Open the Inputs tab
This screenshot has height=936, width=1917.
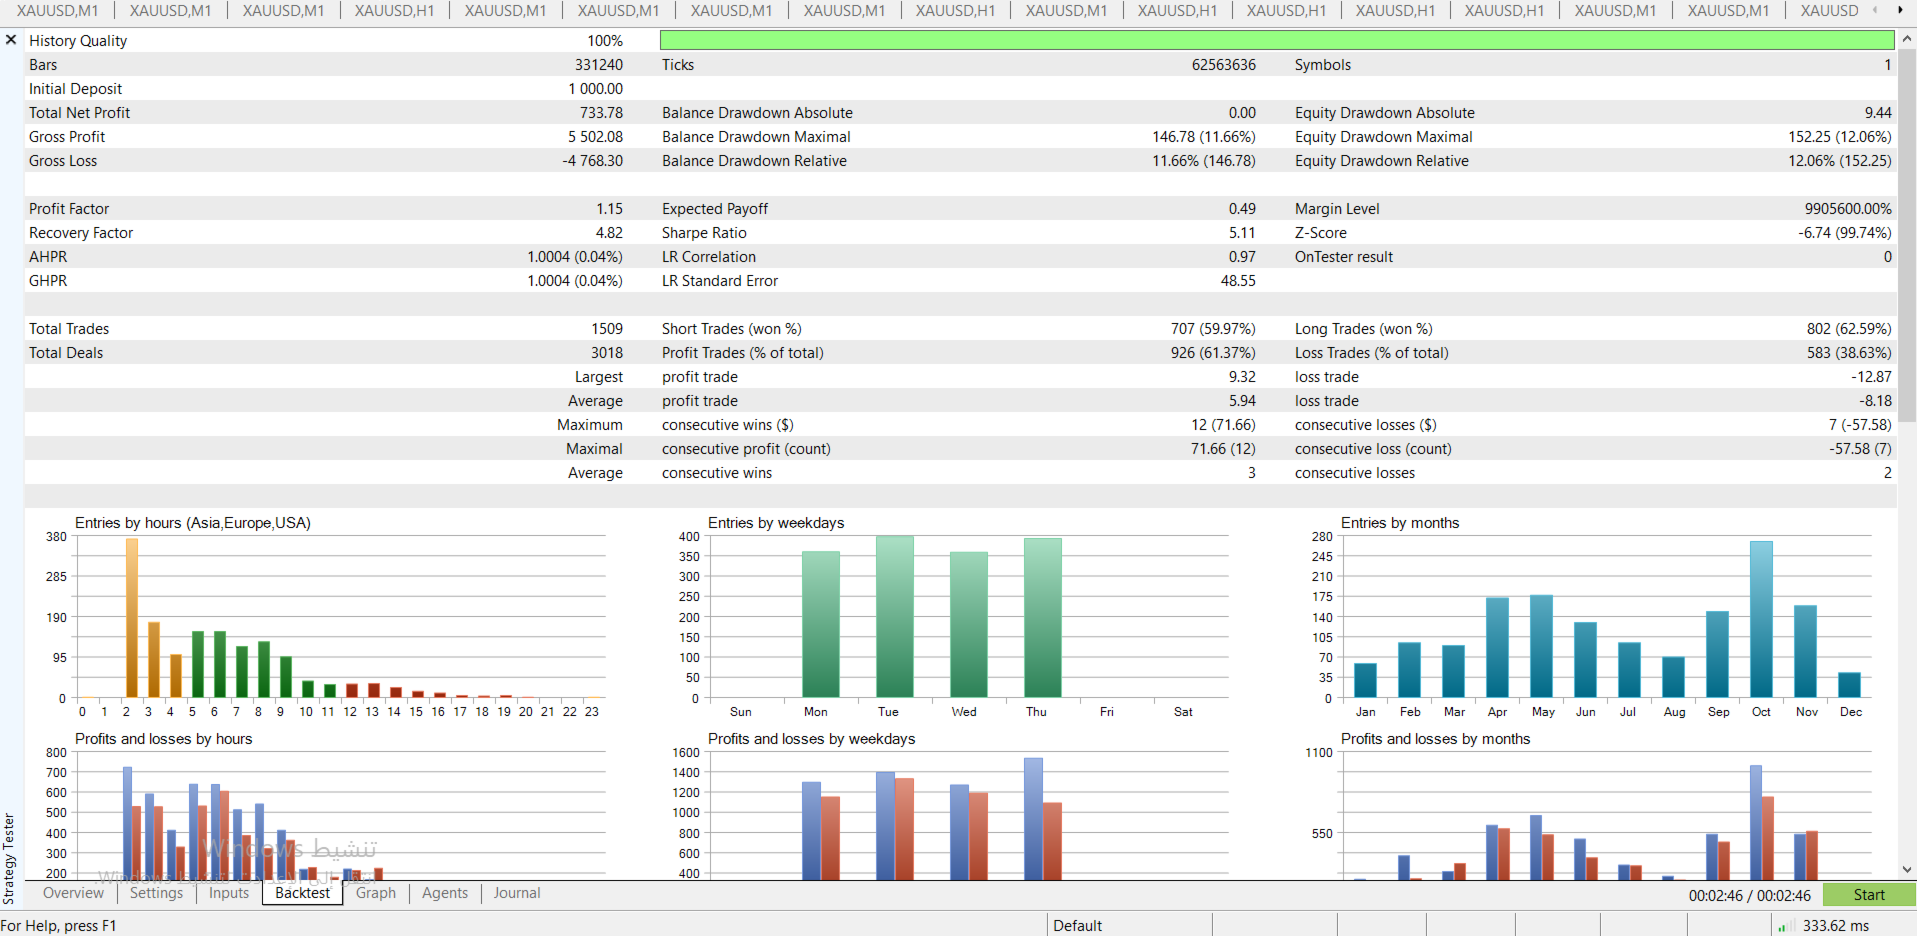point(229,893)
